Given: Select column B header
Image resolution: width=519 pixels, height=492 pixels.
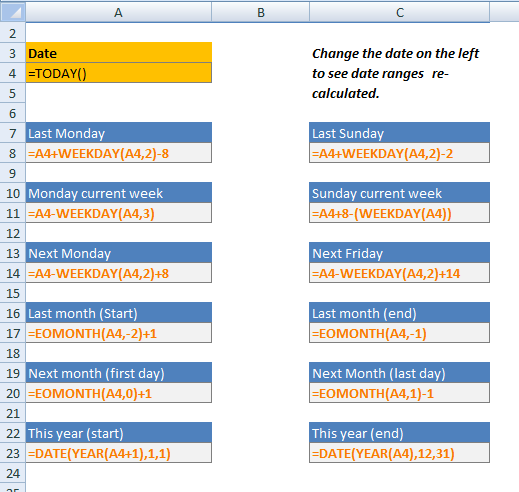Looking at the screenshot, I should pos(260,13).
